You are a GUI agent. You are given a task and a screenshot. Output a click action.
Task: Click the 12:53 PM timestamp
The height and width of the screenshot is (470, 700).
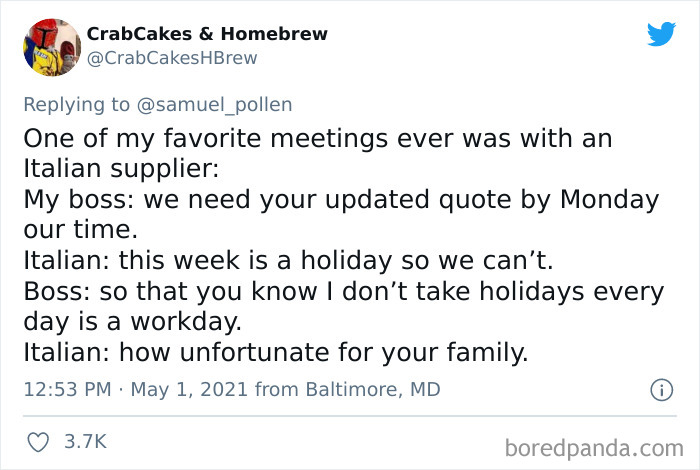(x=67, y=389)
